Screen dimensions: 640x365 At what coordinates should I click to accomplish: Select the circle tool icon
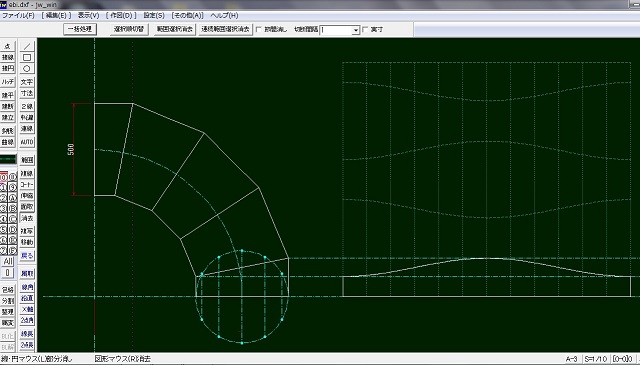pyautogui.click(x=27, y=69)
